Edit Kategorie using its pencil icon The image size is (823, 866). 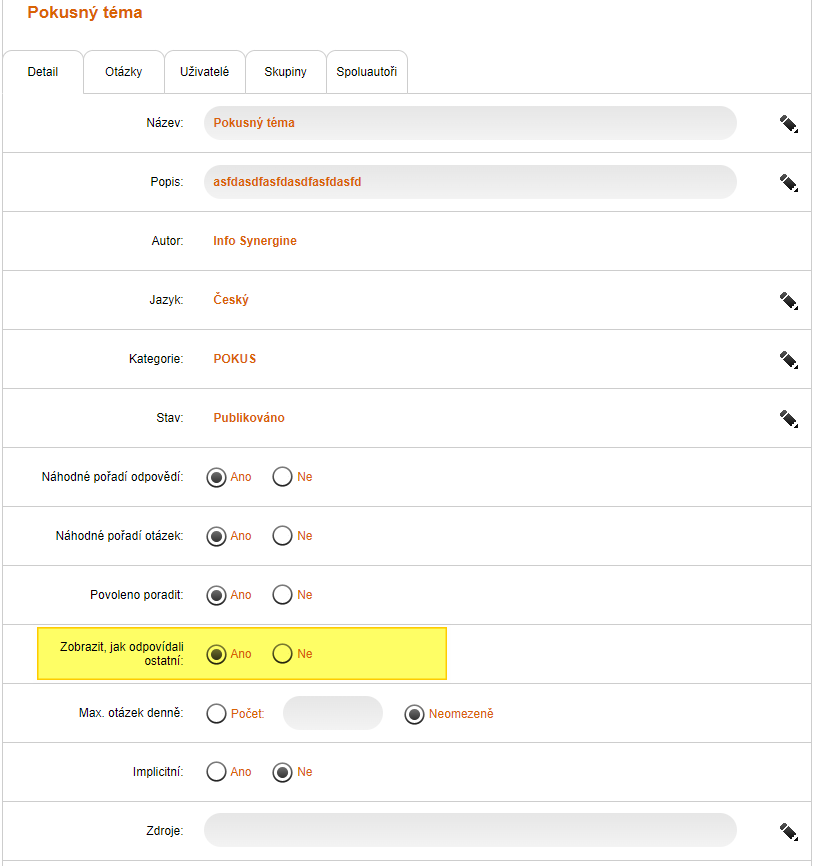[789, 359]
